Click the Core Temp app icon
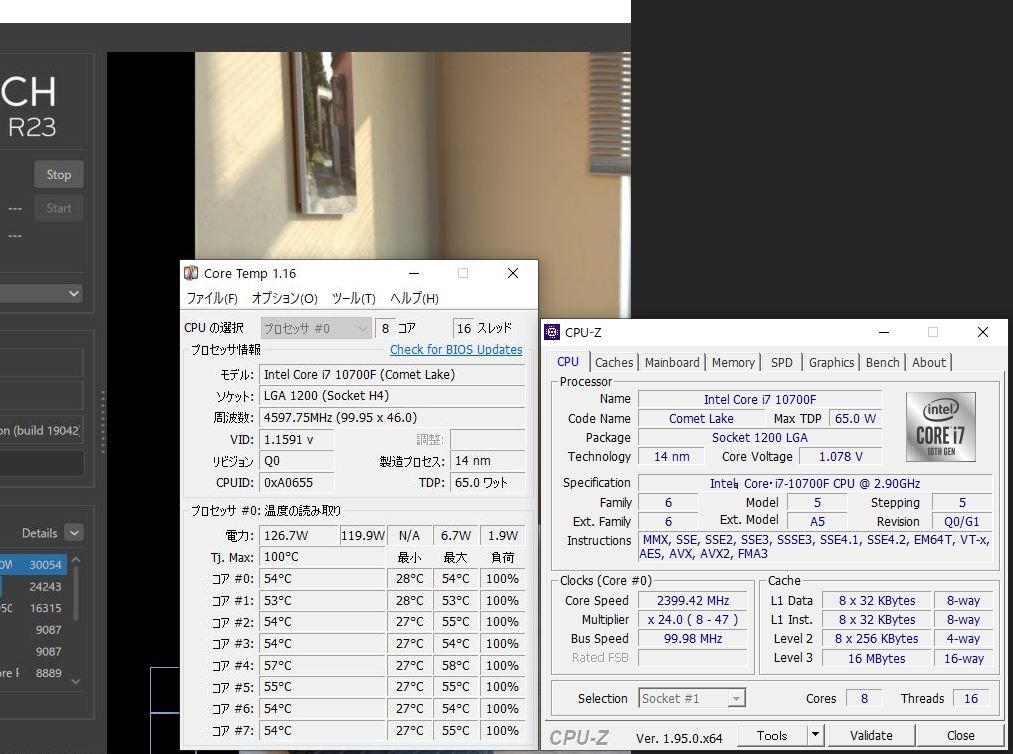 (191, 273)
